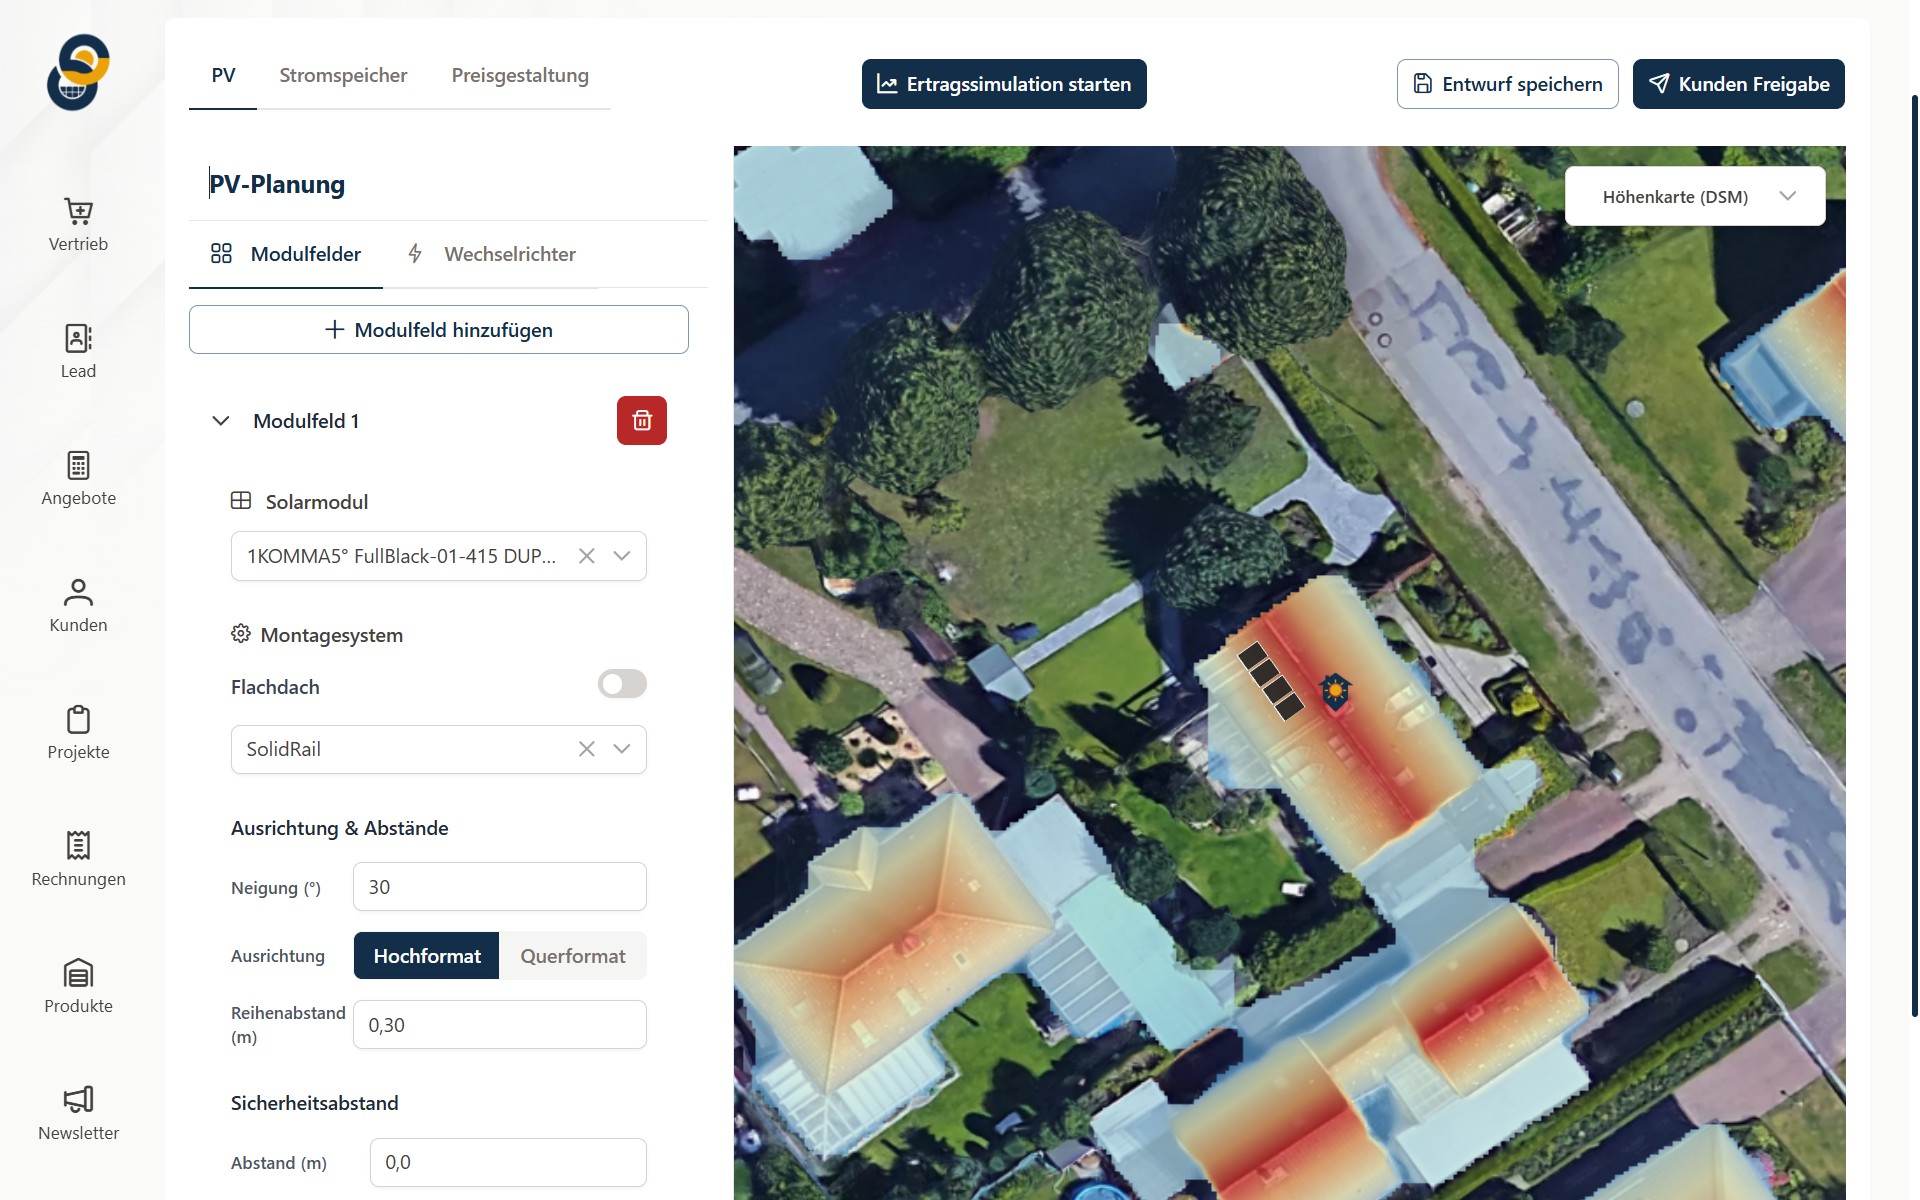Expand the Solarmodul selection dropdown arrow
This screenshot has width=1920, height=1200.
pos(622,556)
